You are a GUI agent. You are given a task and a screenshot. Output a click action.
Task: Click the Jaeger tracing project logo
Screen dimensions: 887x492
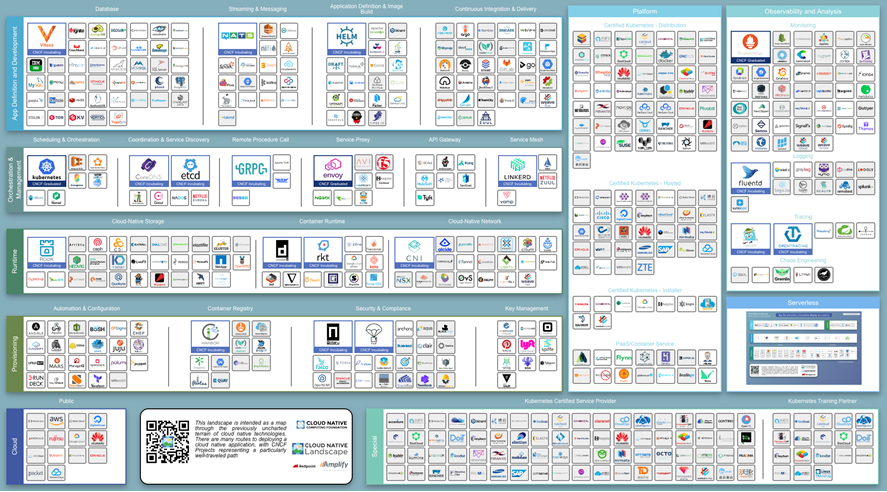[750, 239]
